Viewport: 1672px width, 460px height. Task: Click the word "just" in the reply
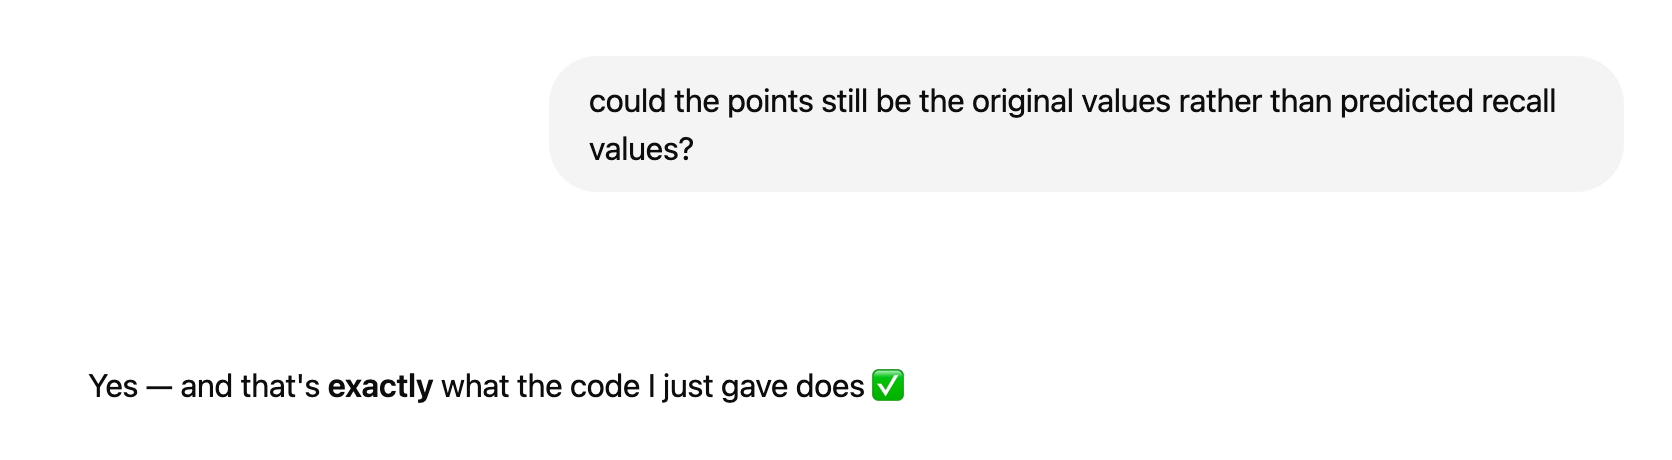pyautogui.click(x=684, y=387)
